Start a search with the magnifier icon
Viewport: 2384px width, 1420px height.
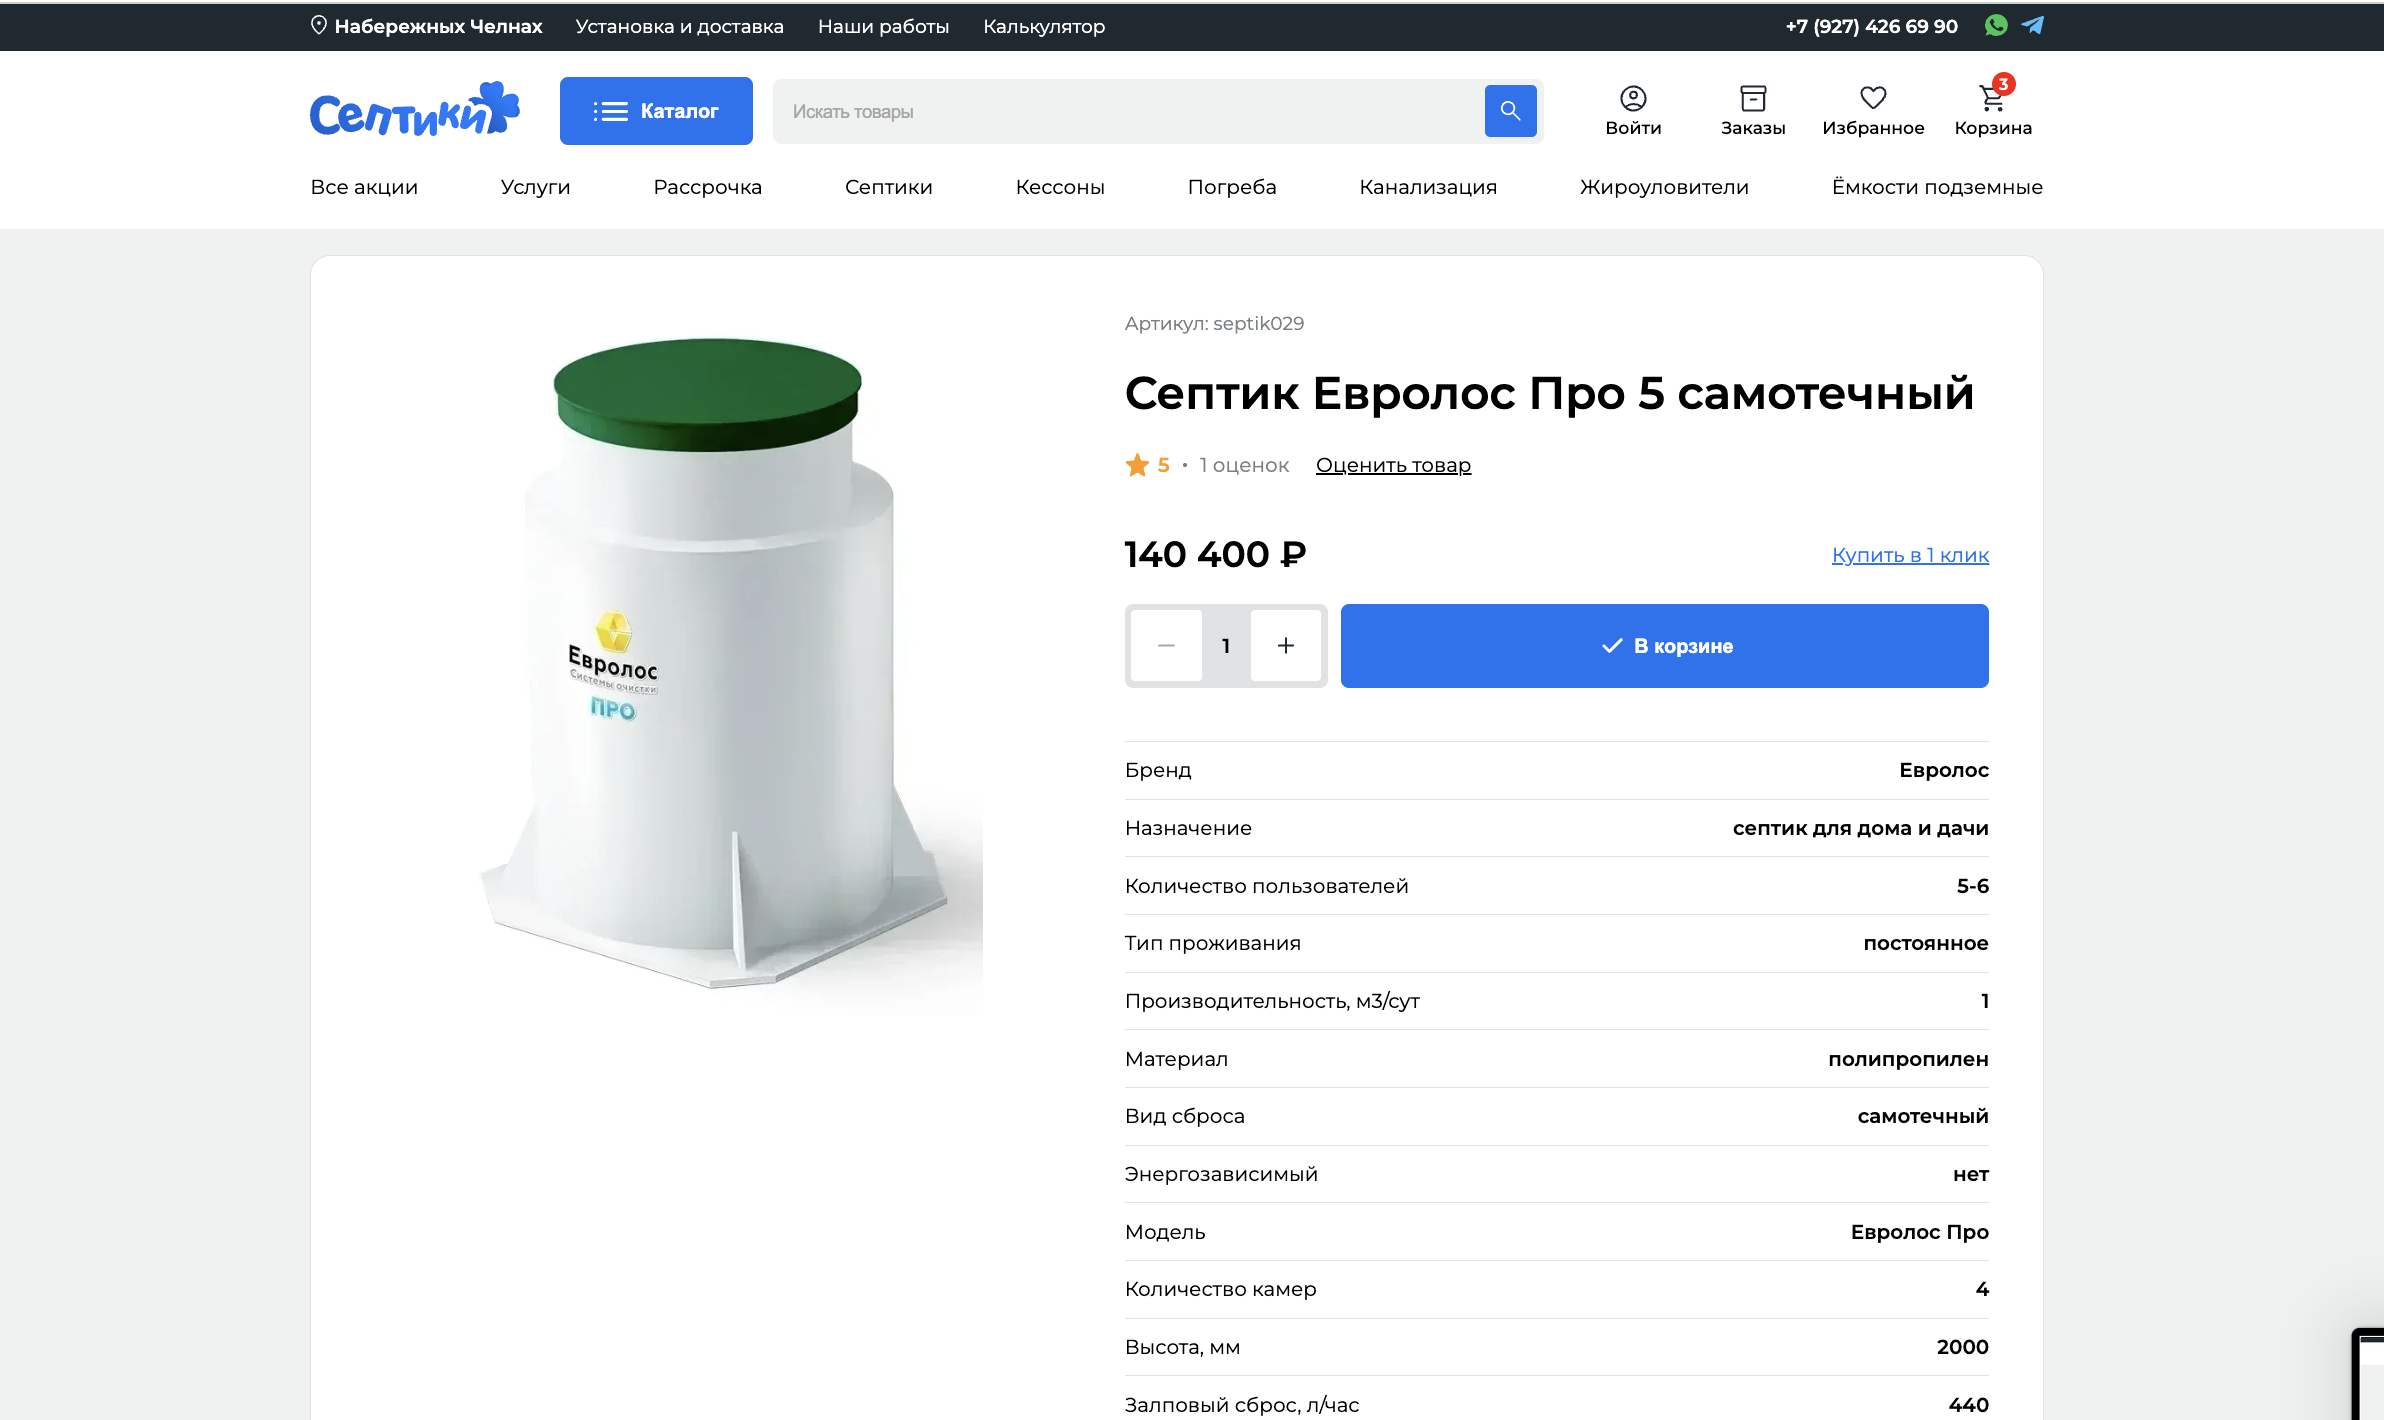(1510, 110)
